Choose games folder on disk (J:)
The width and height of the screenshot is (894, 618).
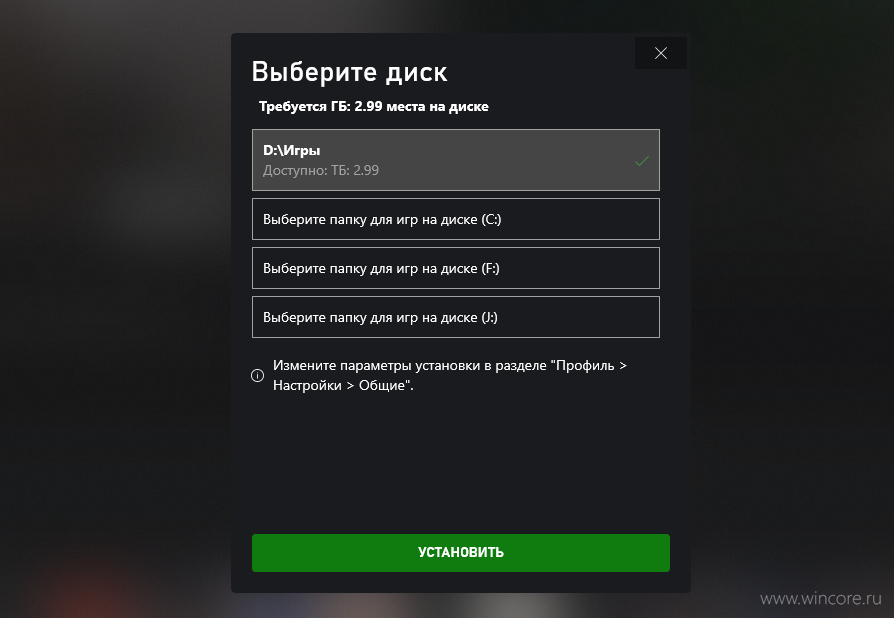tap(456, 317)
